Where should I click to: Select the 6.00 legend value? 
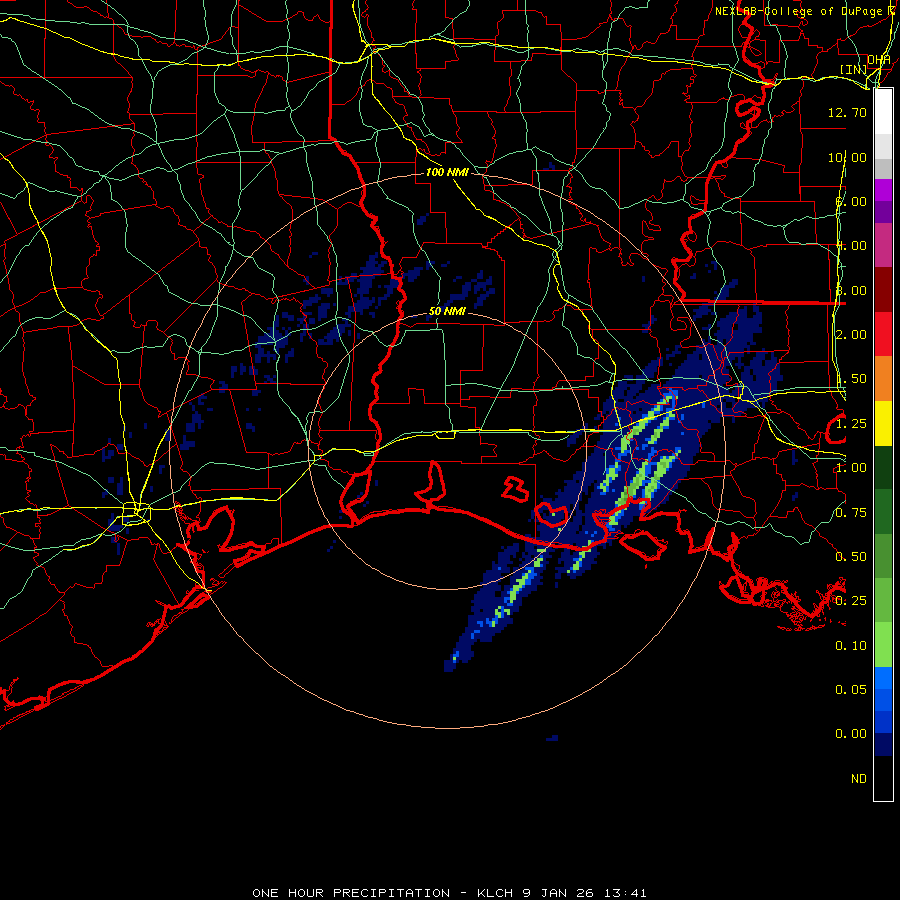pyautogui.click(x=851, y=201)
